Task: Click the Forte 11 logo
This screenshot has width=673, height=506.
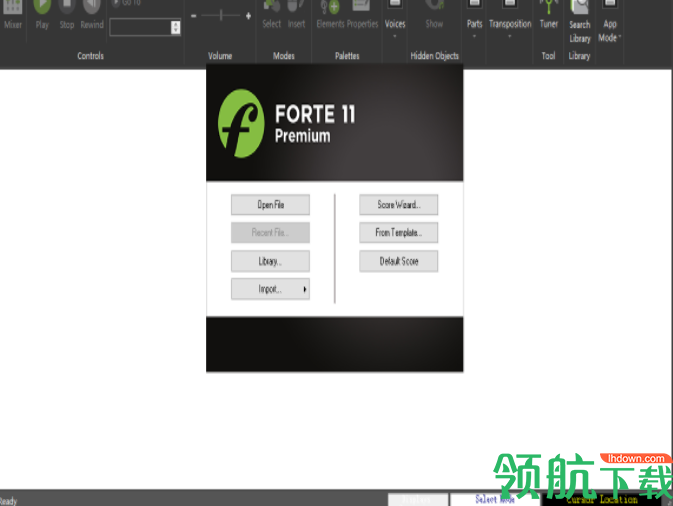Action: 241,124
